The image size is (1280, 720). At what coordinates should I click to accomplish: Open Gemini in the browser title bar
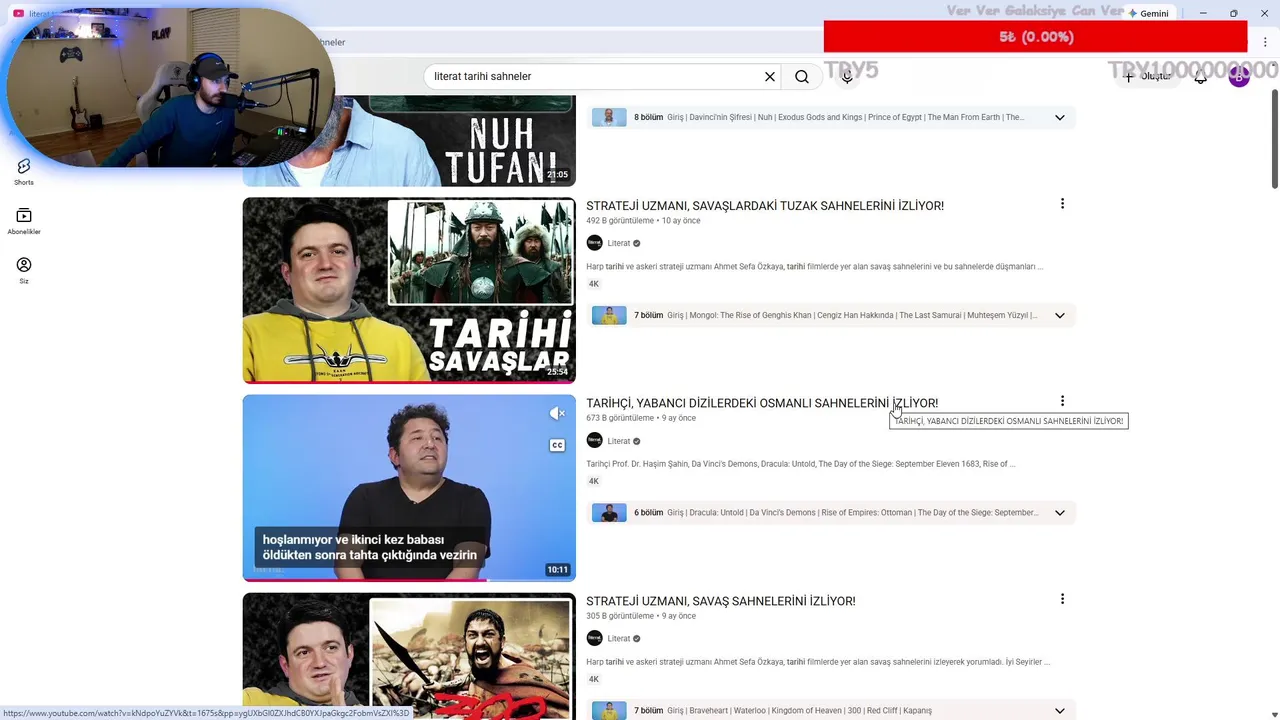pyautogui.click(x=1148, y=13)
